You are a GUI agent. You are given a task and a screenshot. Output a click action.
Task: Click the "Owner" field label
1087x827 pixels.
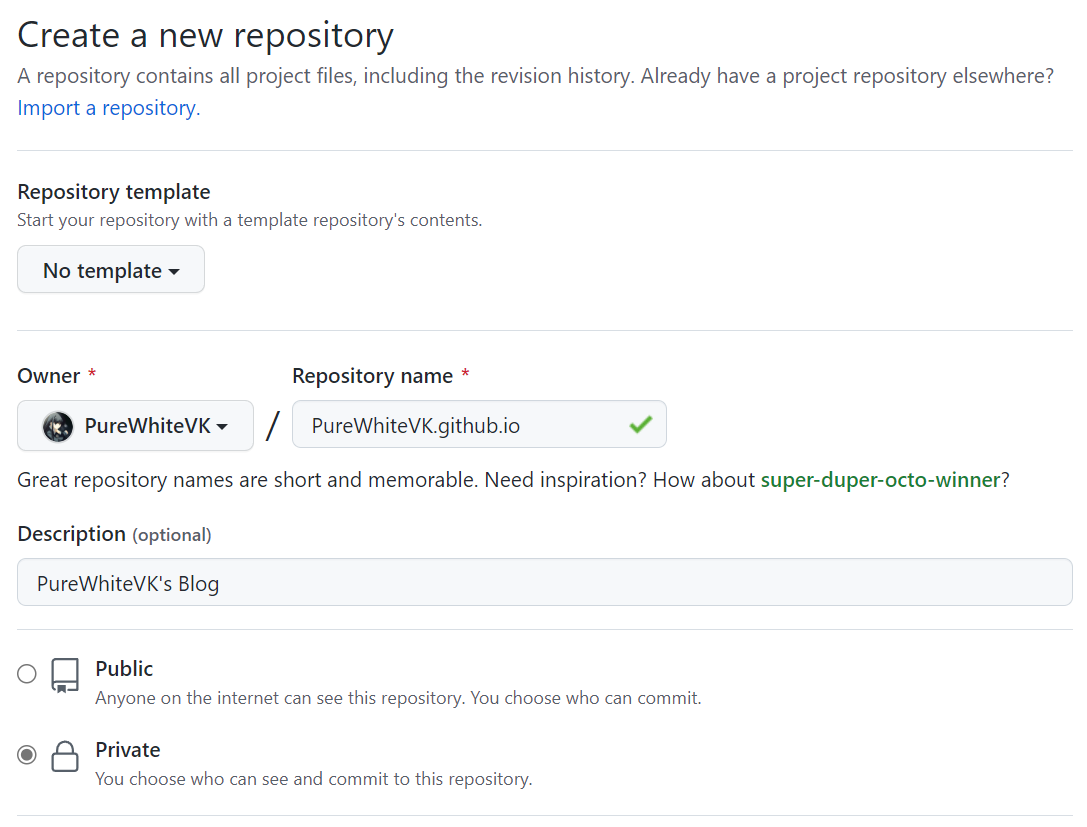tap(49, 376)
